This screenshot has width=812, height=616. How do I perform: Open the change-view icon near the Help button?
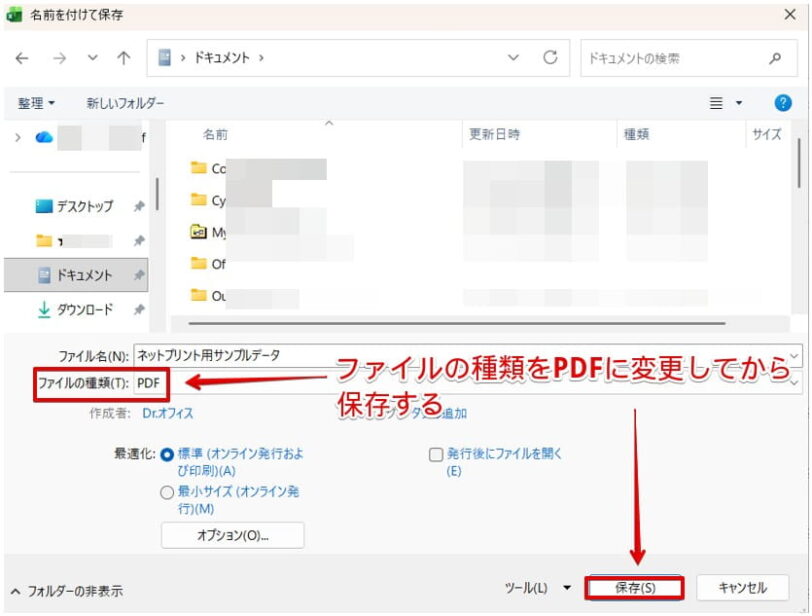click(718, 101)
